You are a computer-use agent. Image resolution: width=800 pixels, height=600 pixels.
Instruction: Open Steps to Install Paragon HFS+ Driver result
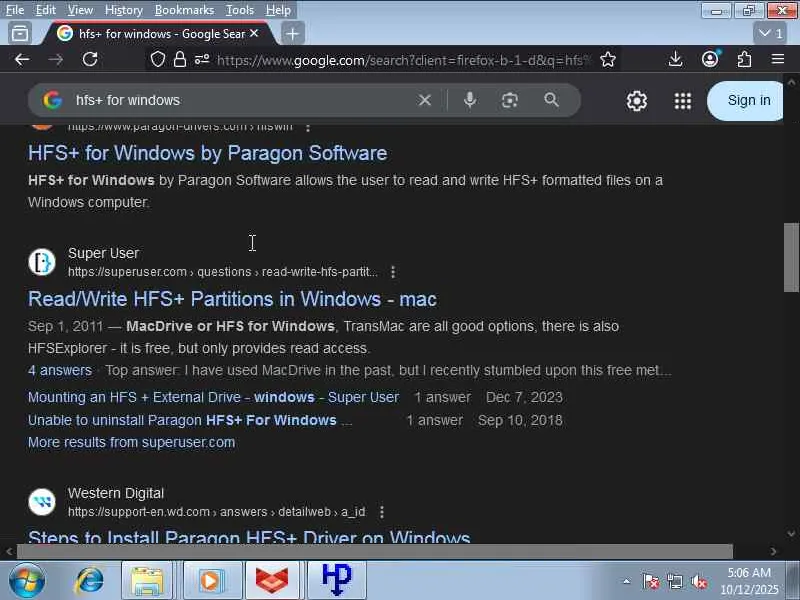(x=249, y=536)
